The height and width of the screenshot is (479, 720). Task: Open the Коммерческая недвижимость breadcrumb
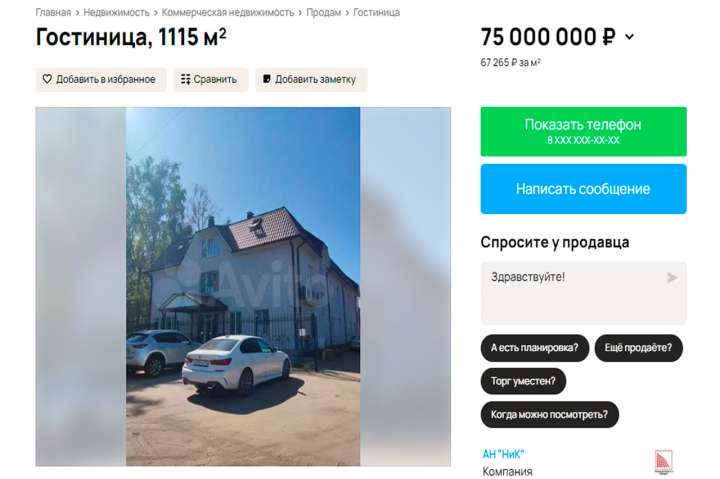[x=228, y=12]
